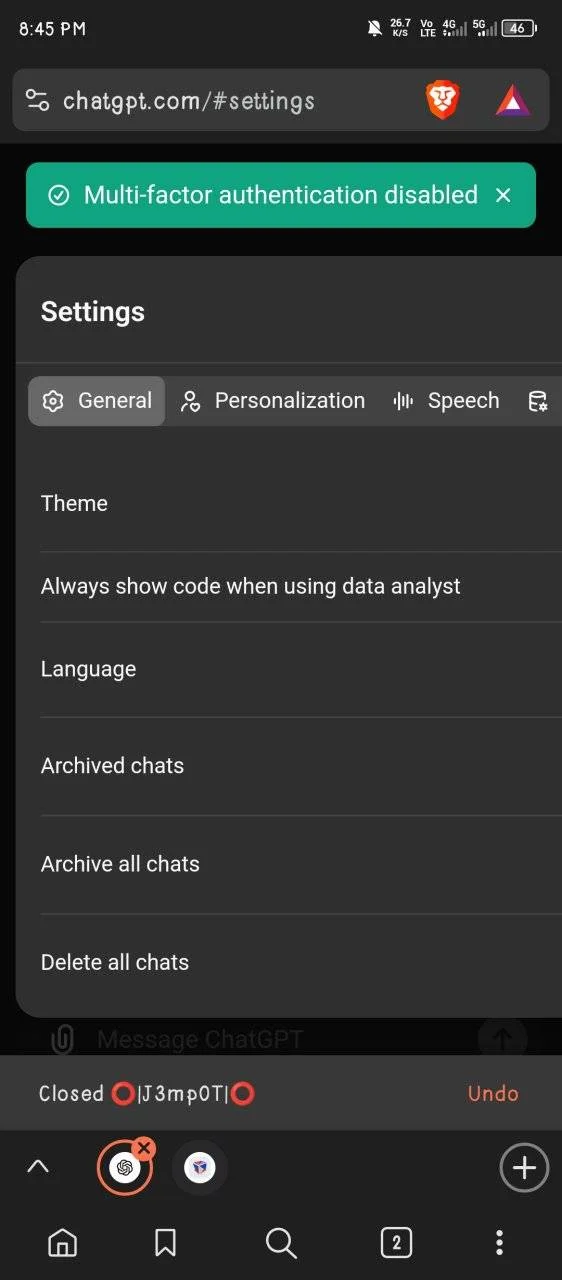Select the General settings tab
The width and height of the screenshot is (562, 1280).
[96, 401]
